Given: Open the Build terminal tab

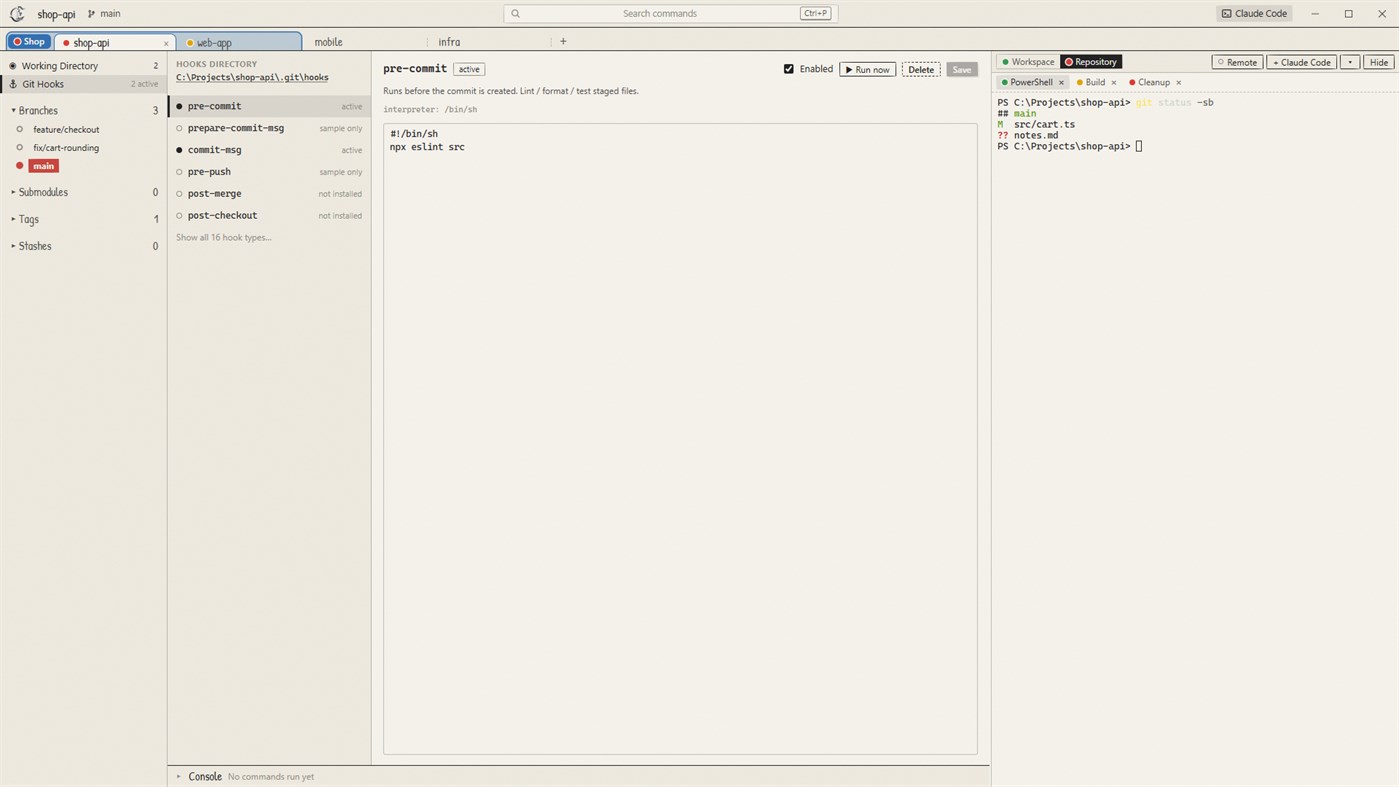Looking at the screenshot, I should point(1095,83).
